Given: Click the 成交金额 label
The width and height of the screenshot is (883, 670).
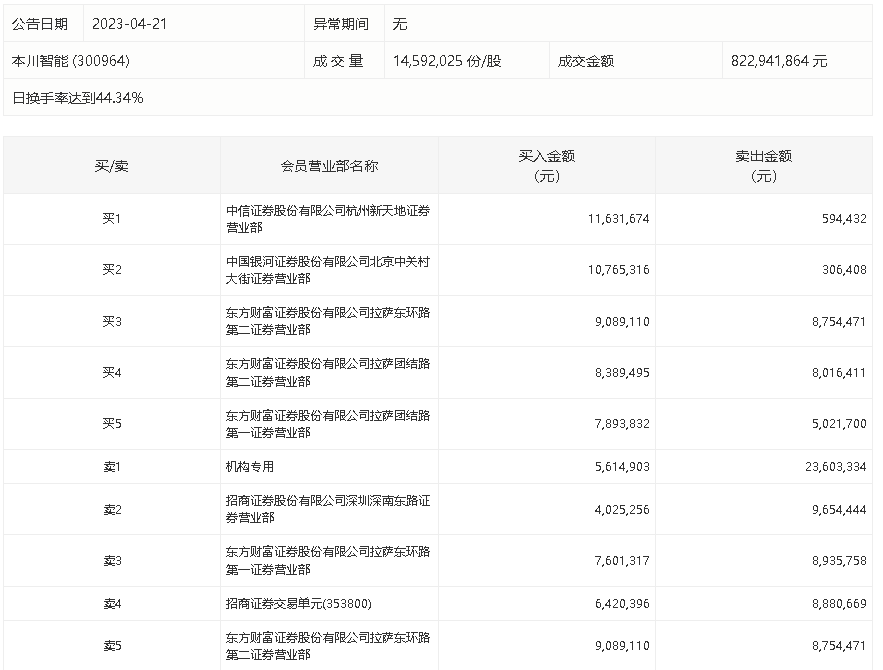Looking at the screenshot, I should click(x=586, y=61).
